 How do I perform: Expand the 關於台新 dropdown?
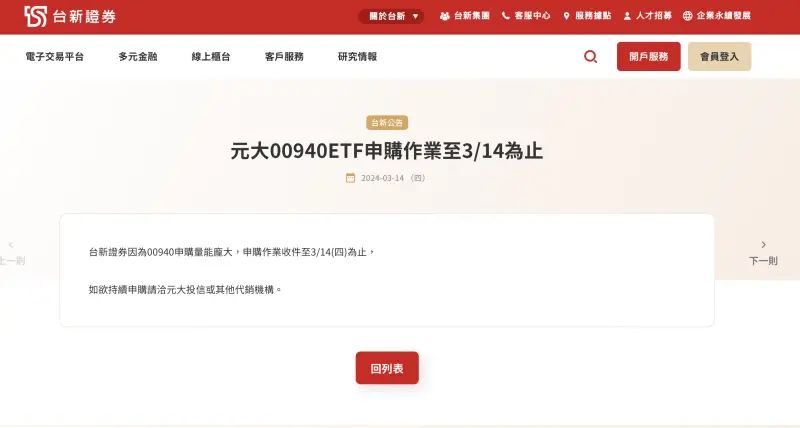[391, 16]
